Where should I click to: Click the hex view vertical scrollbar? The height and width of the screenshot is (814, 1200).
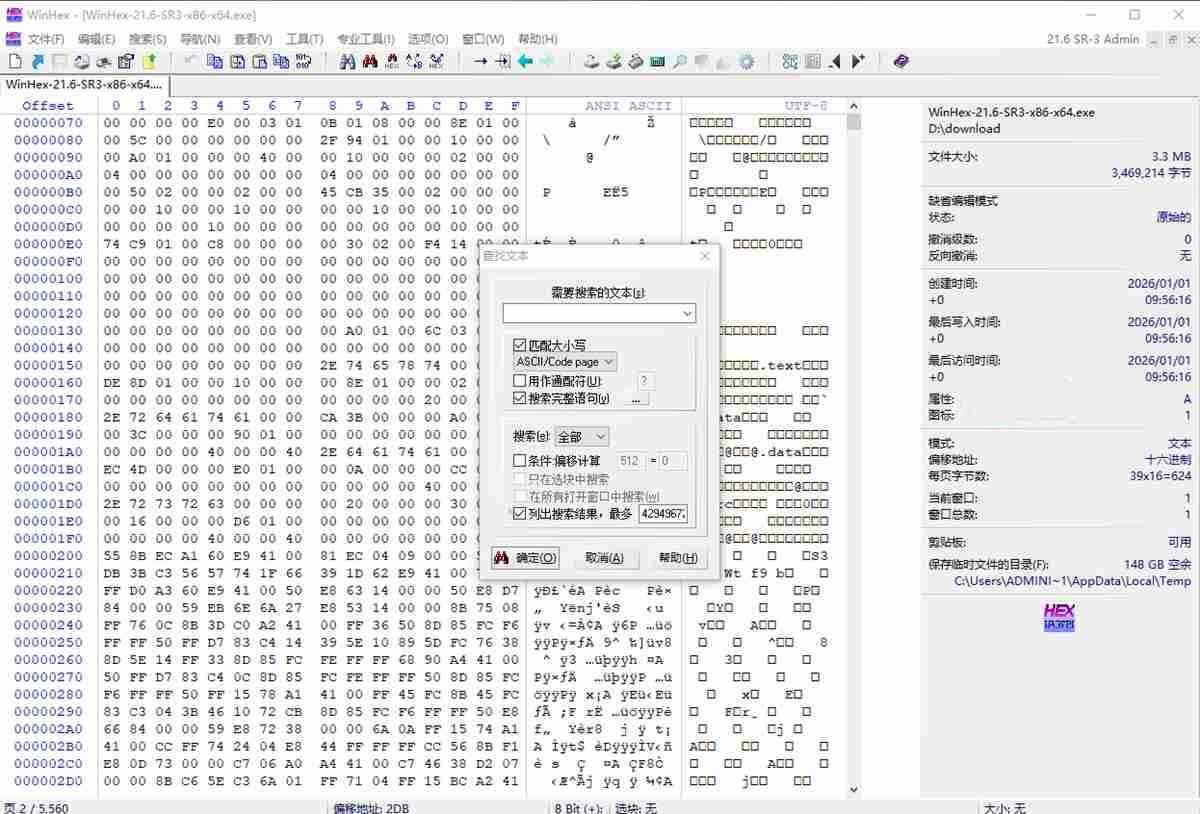click(853, 450)
